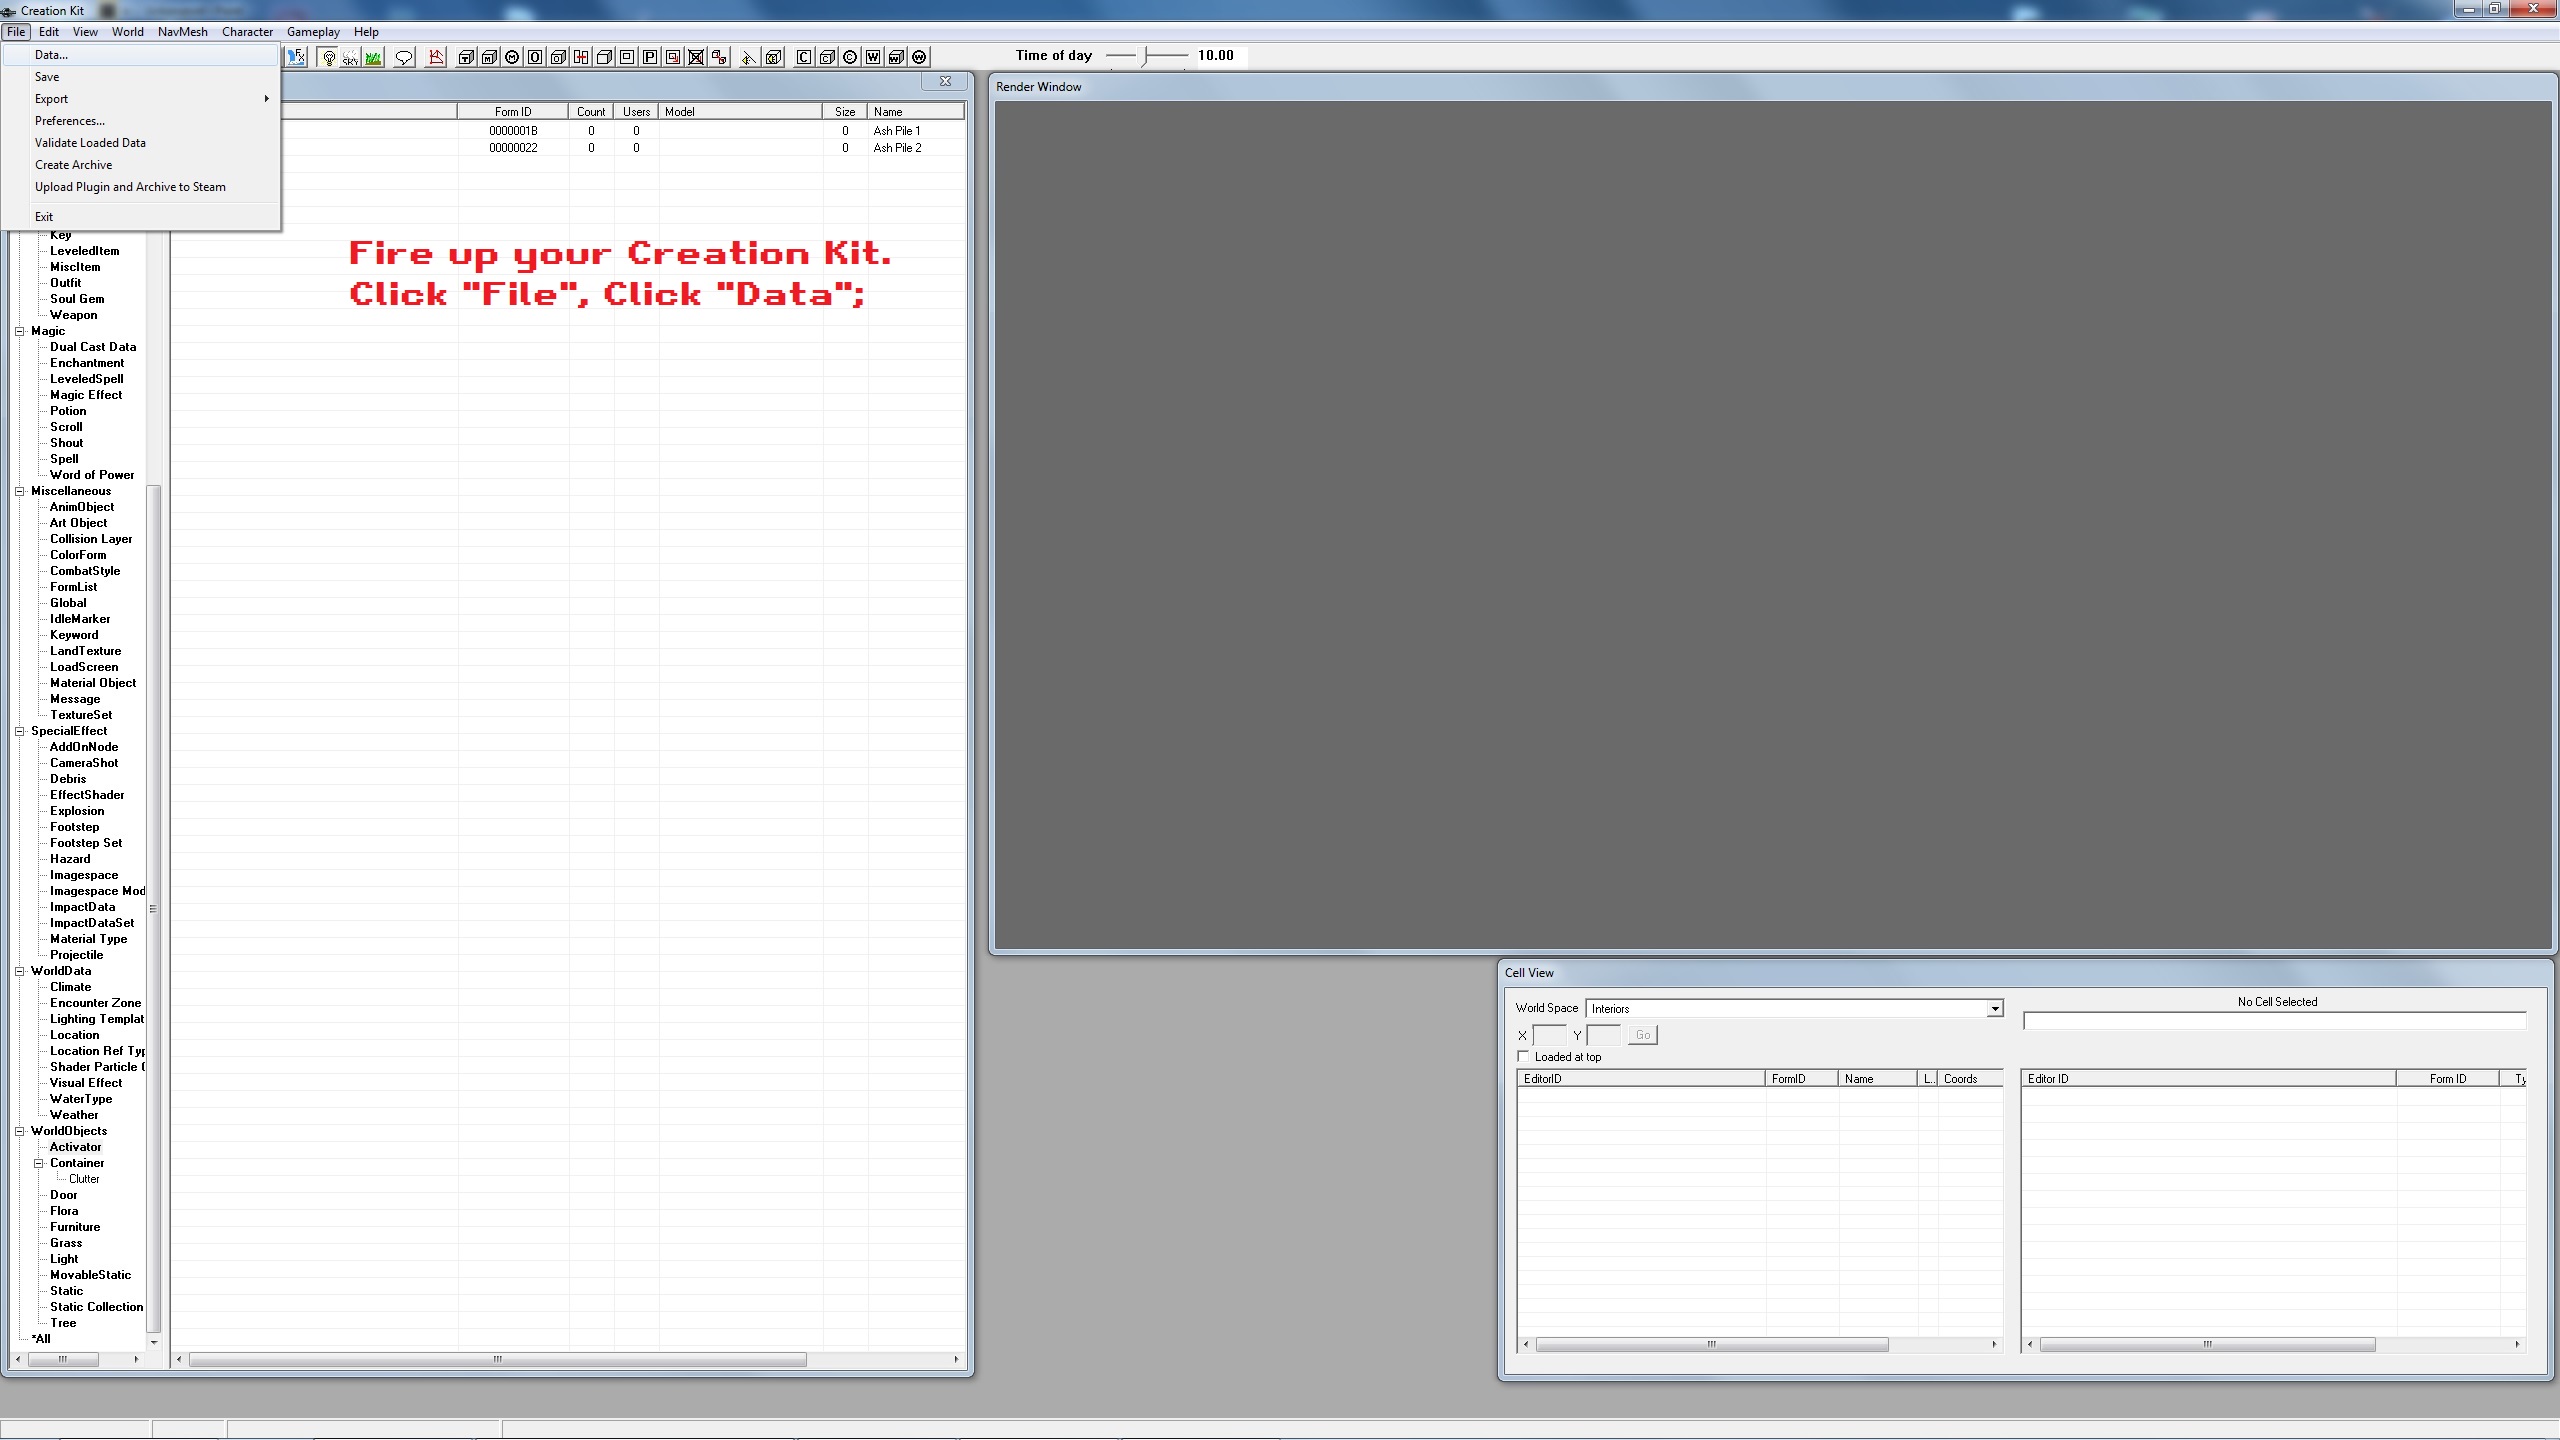Click the red navmesh triangle icon
The width and height of the screenshot is (2560, 1440).
[436, 57]
